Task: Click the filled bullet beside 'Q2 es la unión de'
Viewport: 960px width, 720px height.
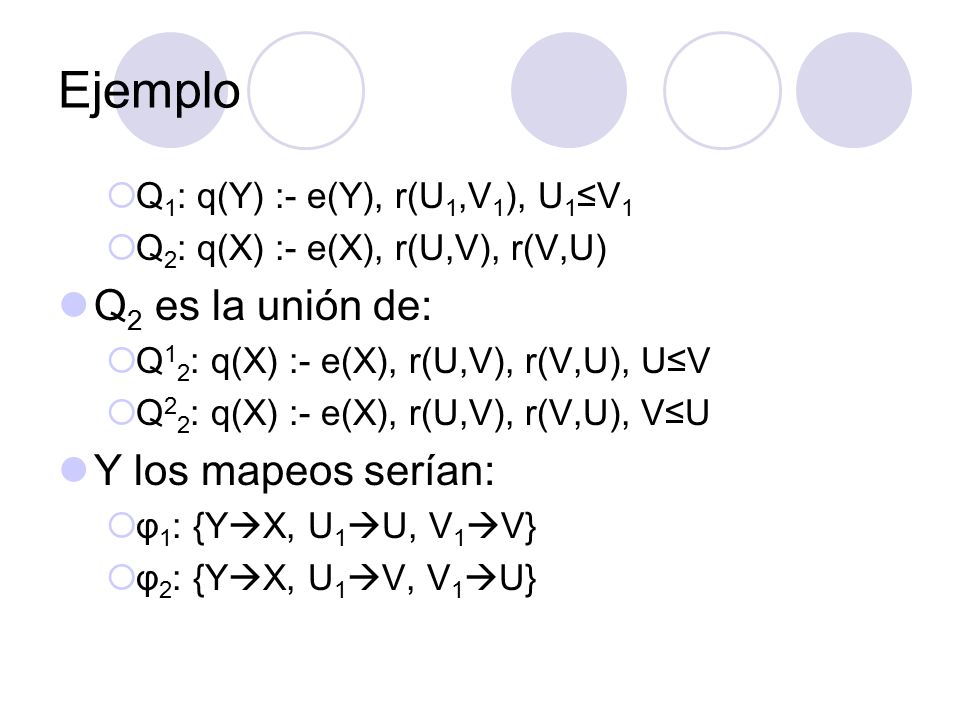Action: [74, 304]
